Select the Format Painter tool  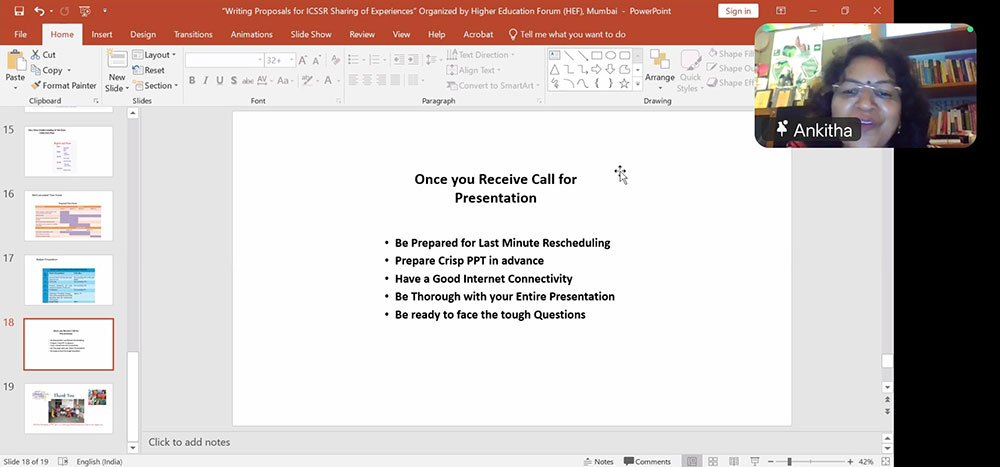coord(63,85)
